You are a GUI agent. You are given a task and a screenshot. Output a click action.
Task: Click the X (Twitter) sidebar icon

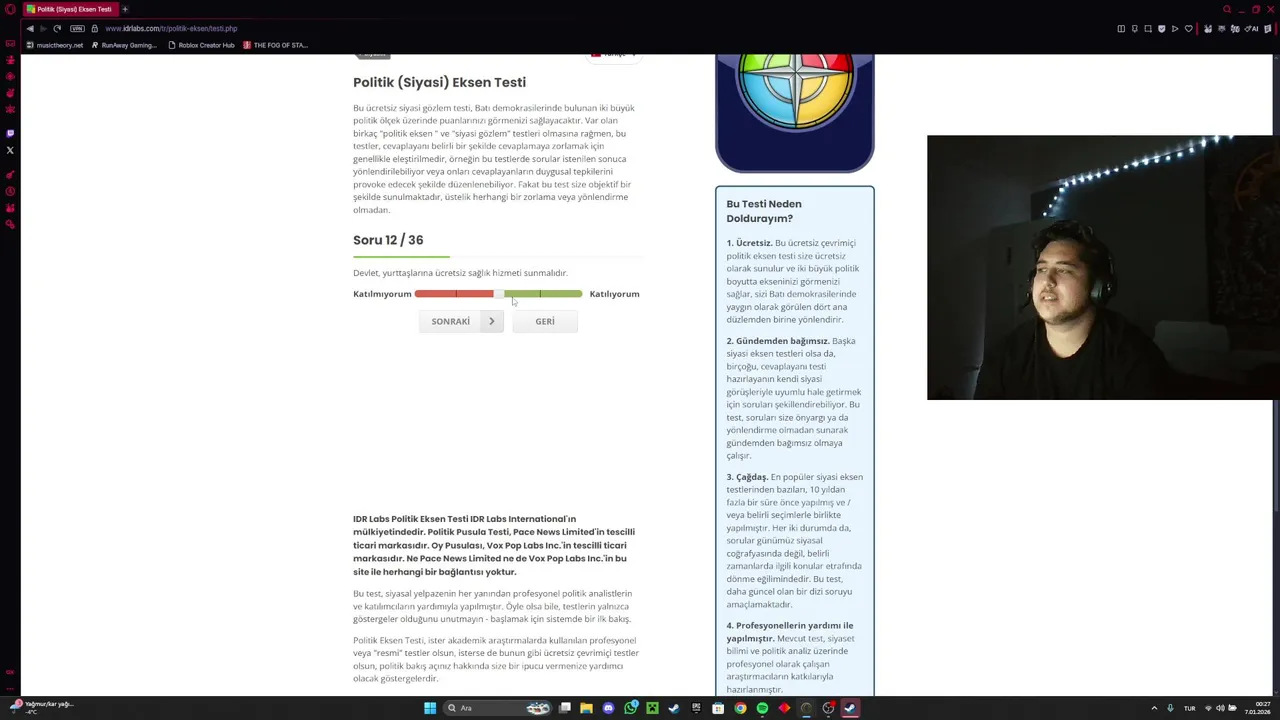[x=10, y=150]
